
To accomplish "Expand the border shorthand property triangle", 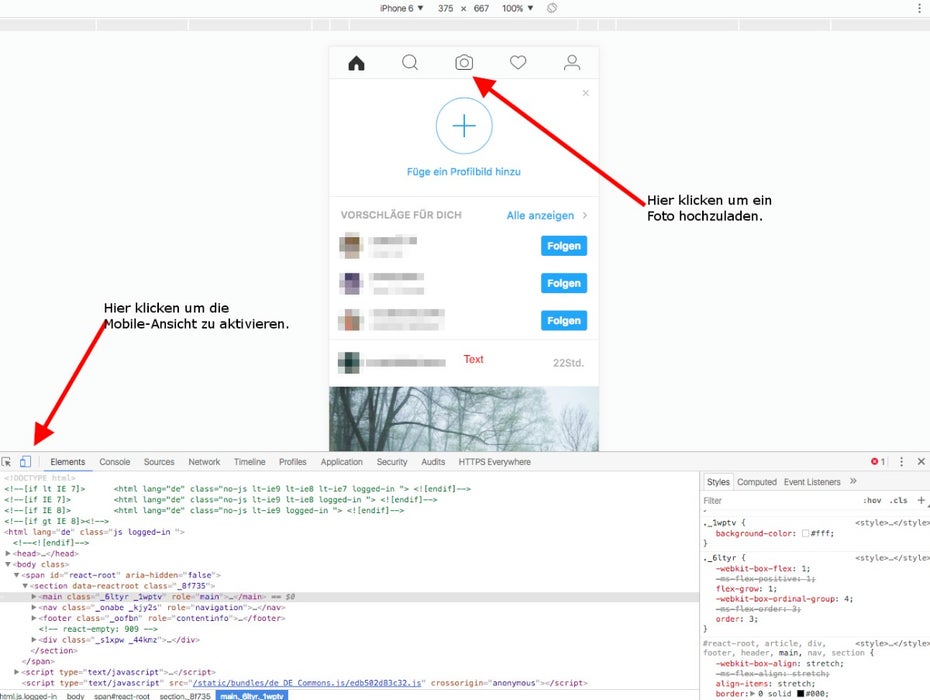I will tap(752, 693).
